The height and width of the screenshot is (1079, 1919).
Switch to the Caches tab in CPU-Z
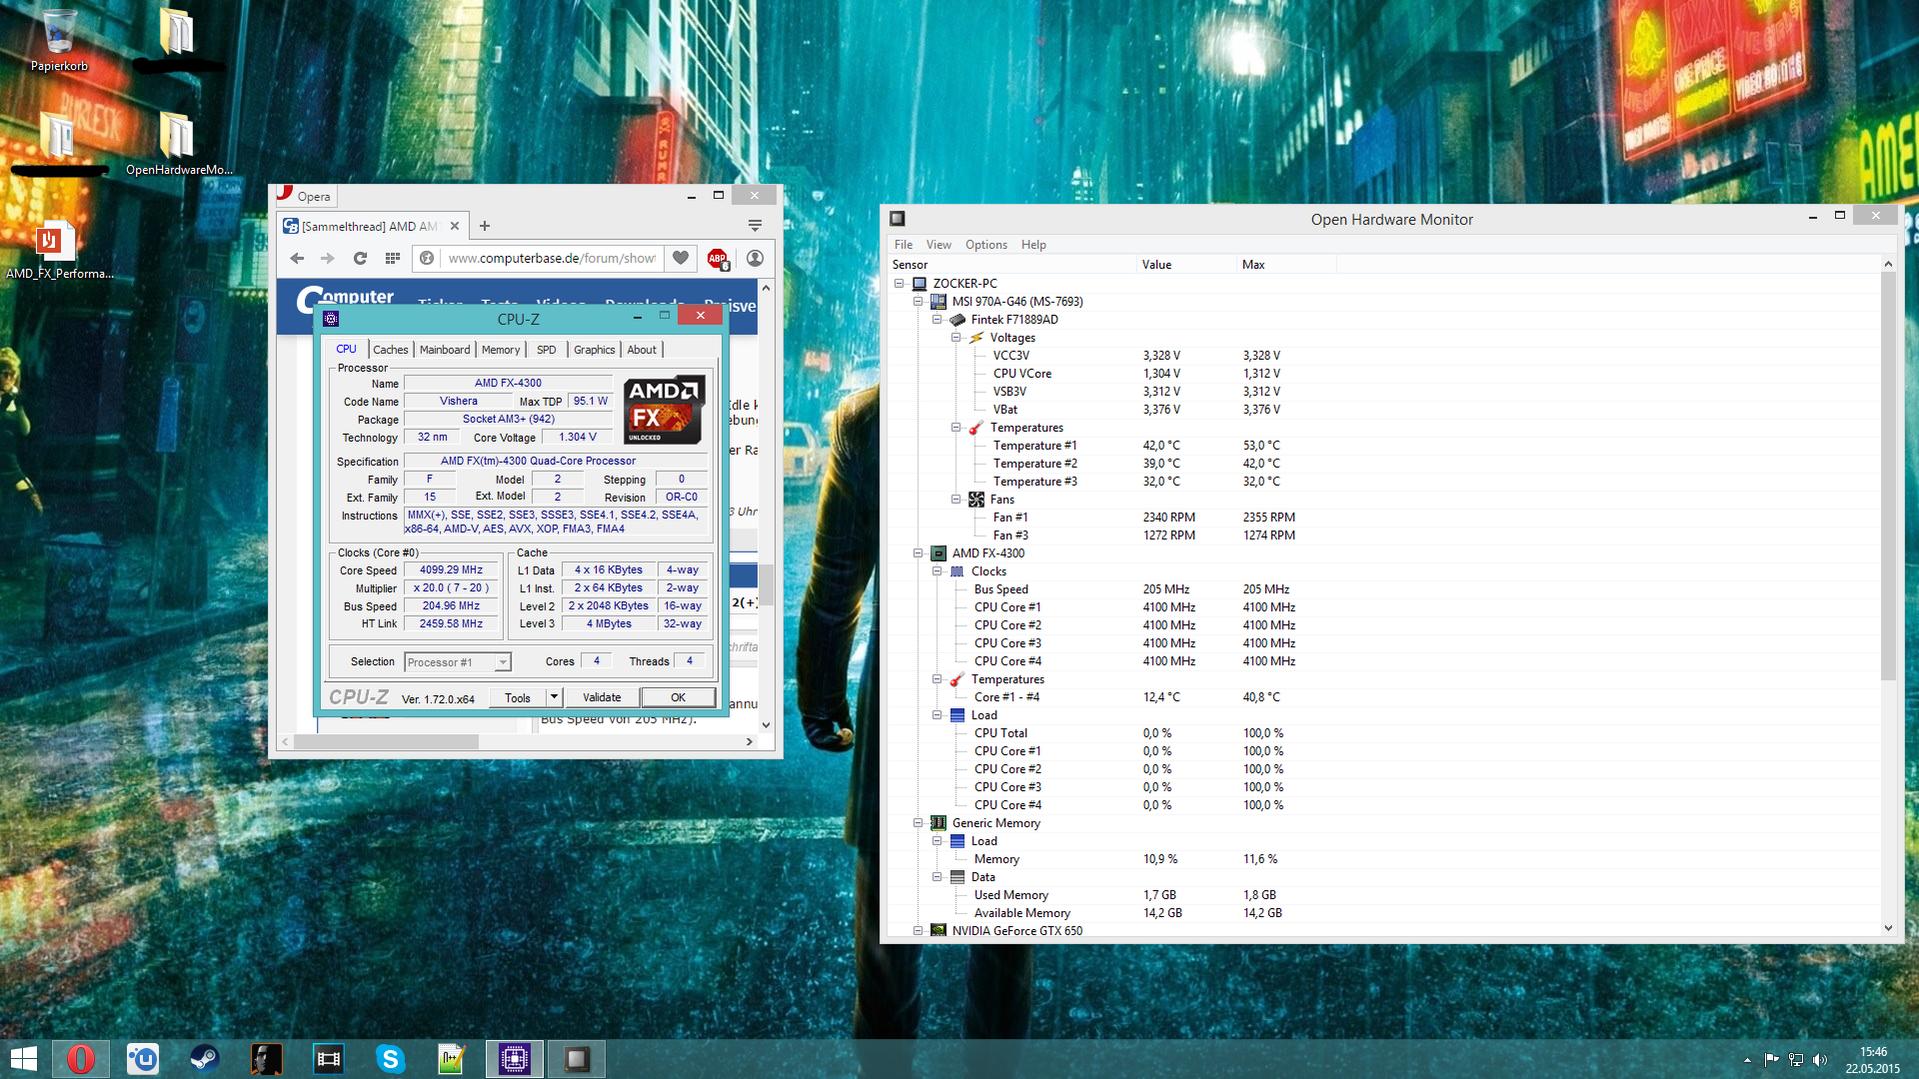[390, 350]
